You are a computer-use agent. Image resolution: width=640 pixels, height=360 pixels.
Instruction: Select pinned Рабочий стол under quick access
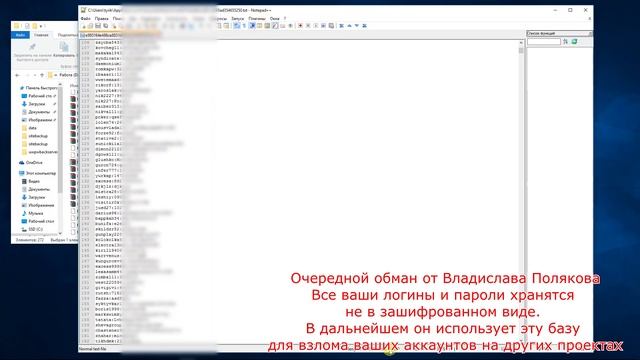[38, 96]
